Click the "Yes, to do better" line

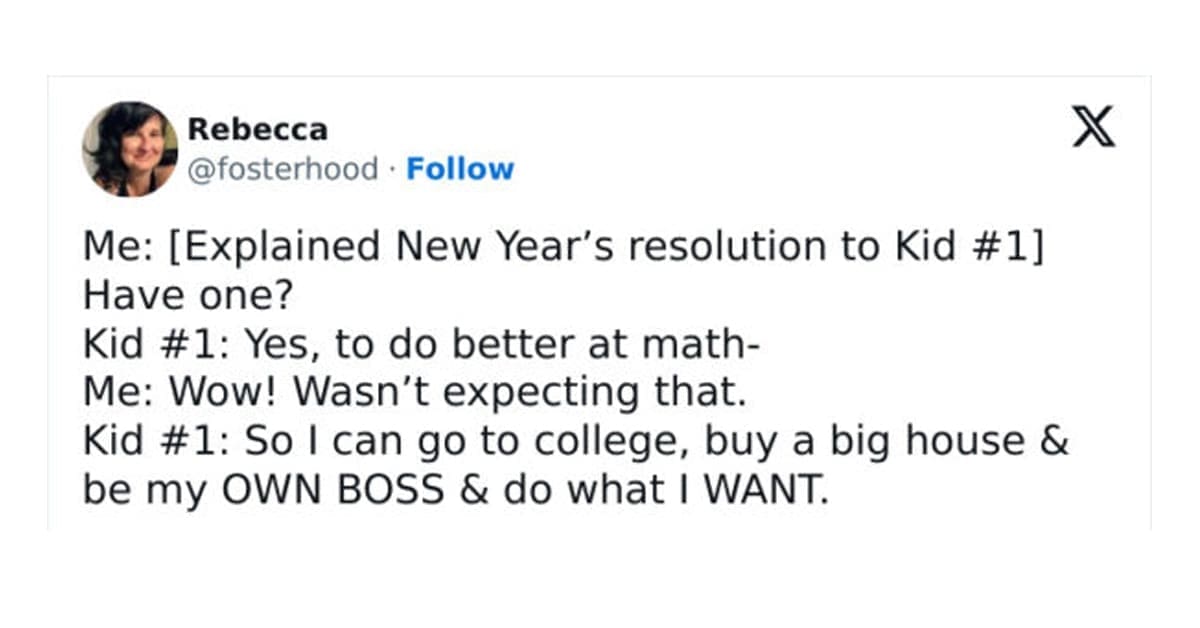pos(422,344)
